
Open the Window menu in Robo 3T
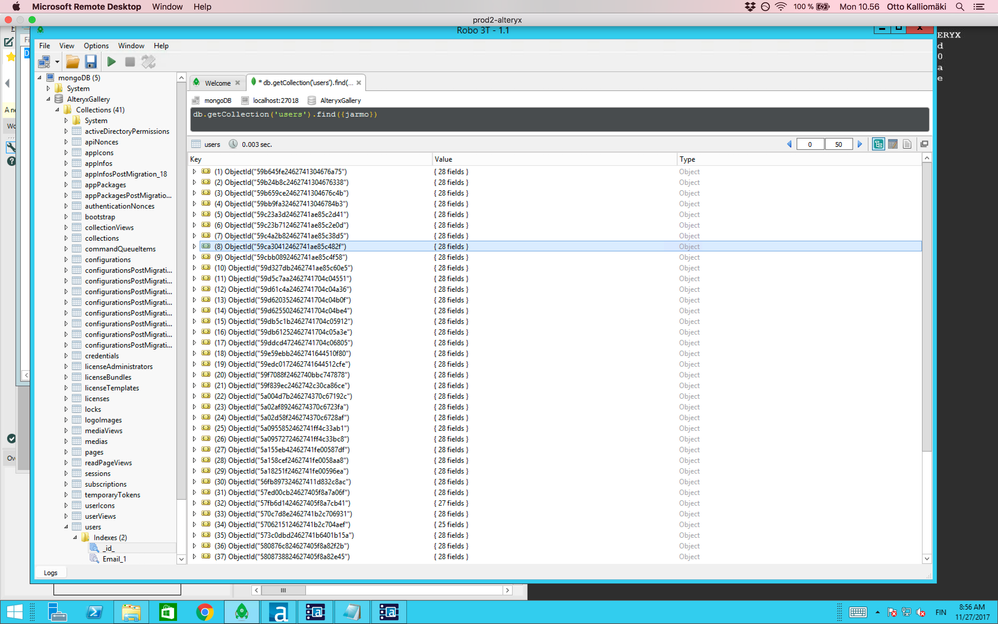point(131,46)
